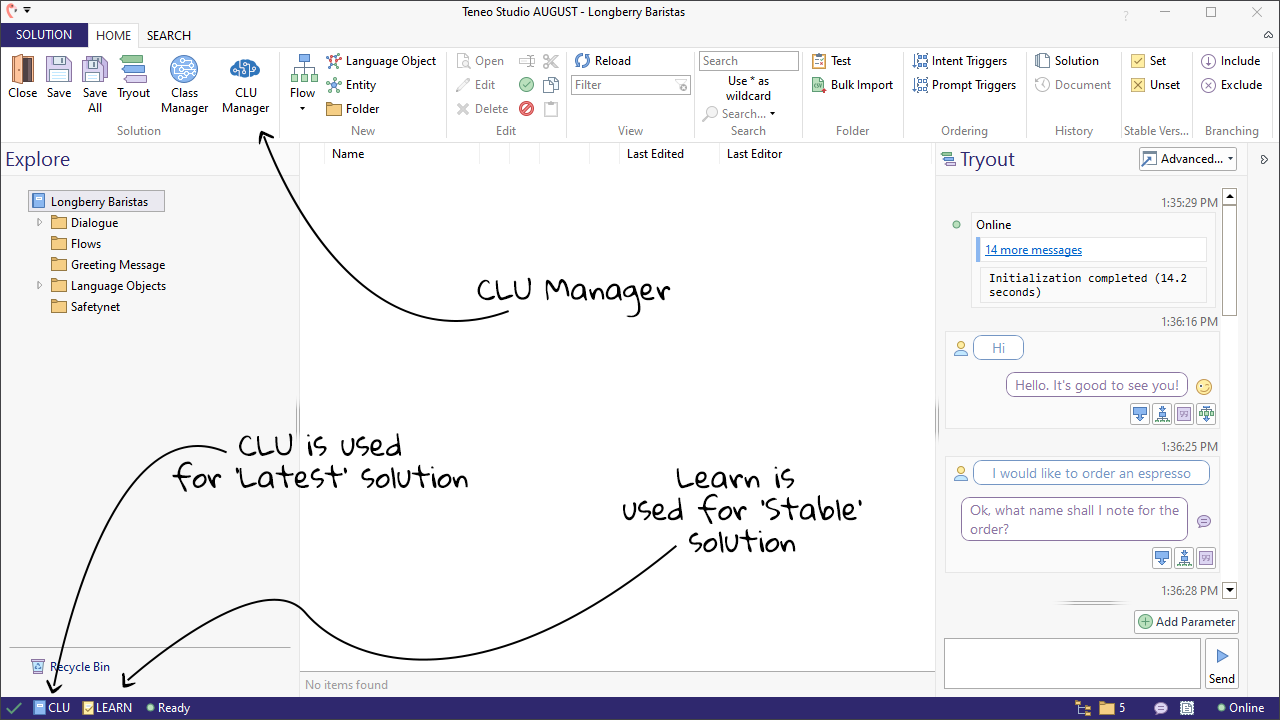Image resolution: width=1280 pixels, height=720 pixels.
Task: Click the Test icon in Folder group
Action: [818, 61]
